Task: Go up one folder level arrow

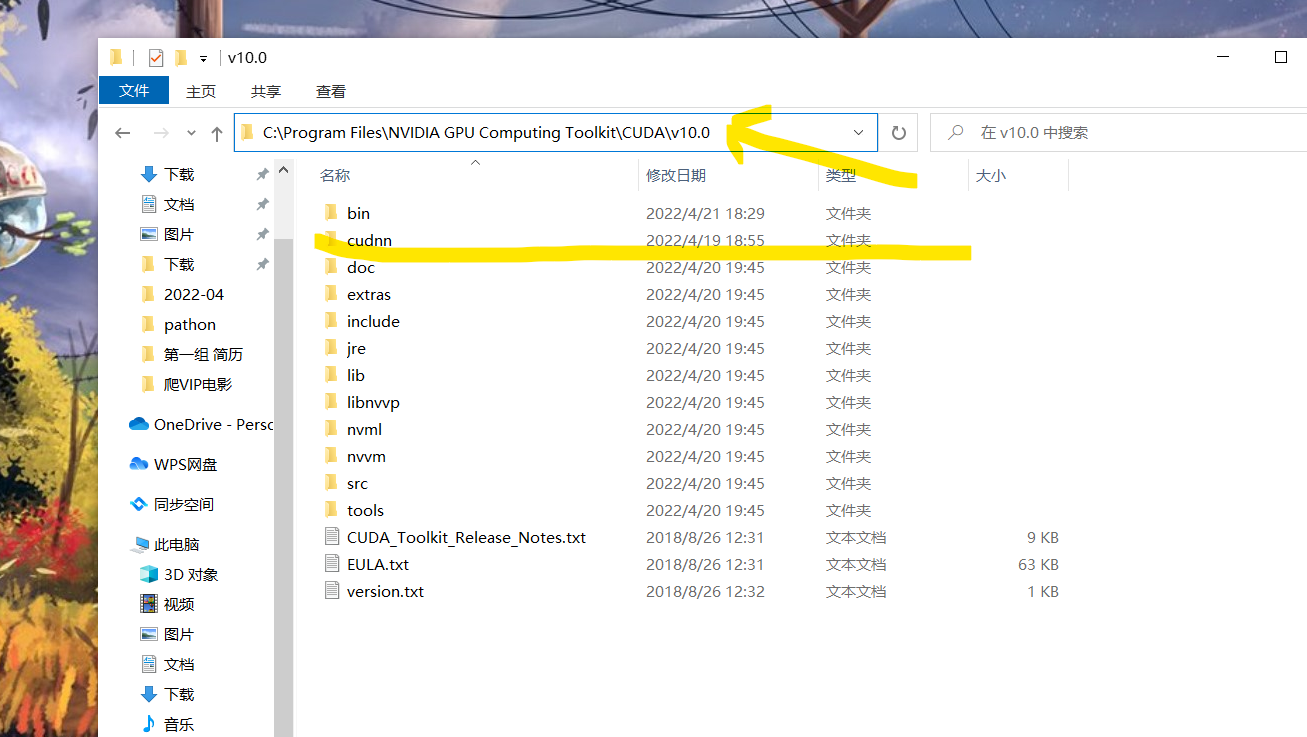Action: tap(217, 133)
